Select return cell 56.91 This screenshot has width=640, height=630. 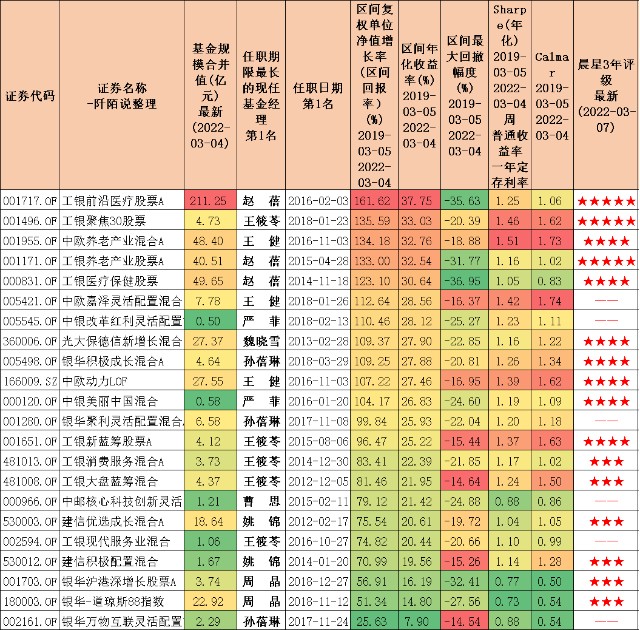click(374, 581)
